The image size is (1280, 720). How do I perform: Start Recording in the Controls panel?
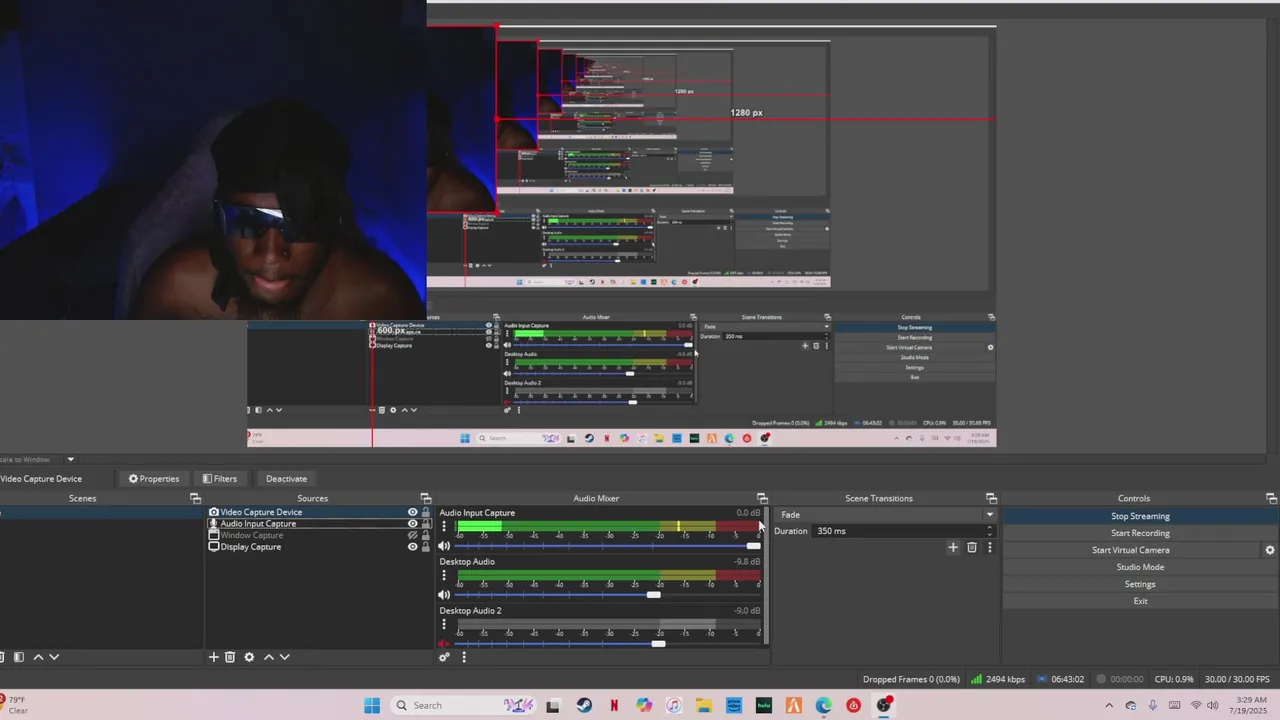1140,533
